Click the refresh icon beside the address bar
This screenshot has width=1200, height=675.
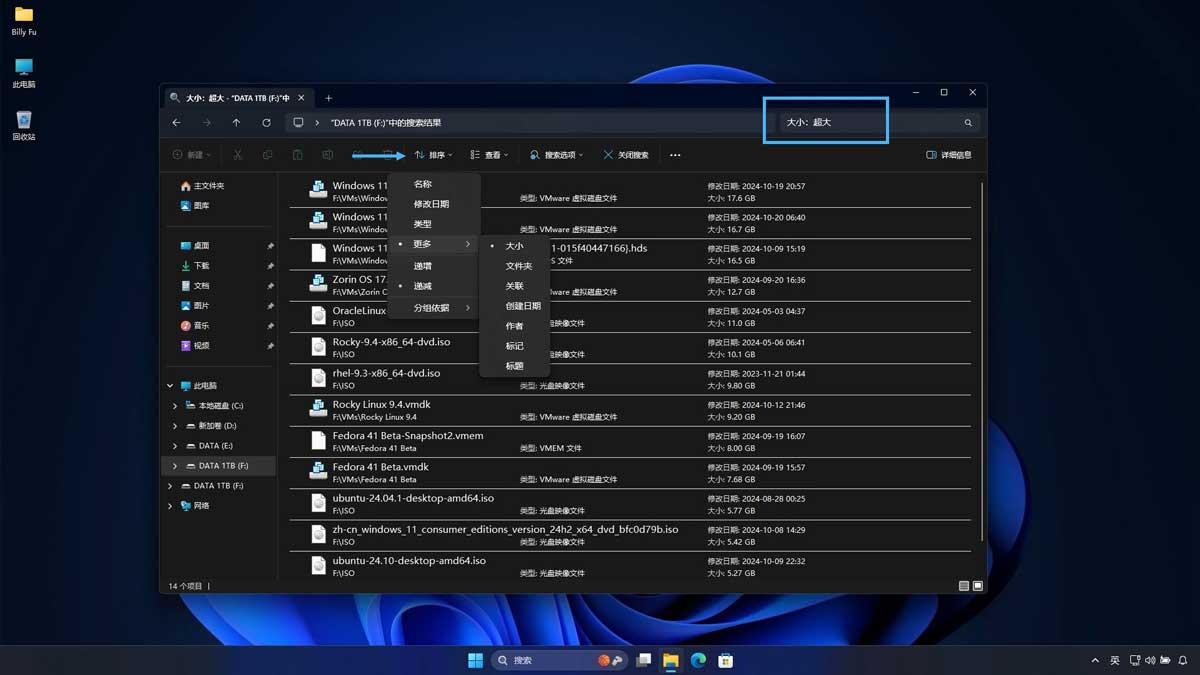[x=266, y=123]
